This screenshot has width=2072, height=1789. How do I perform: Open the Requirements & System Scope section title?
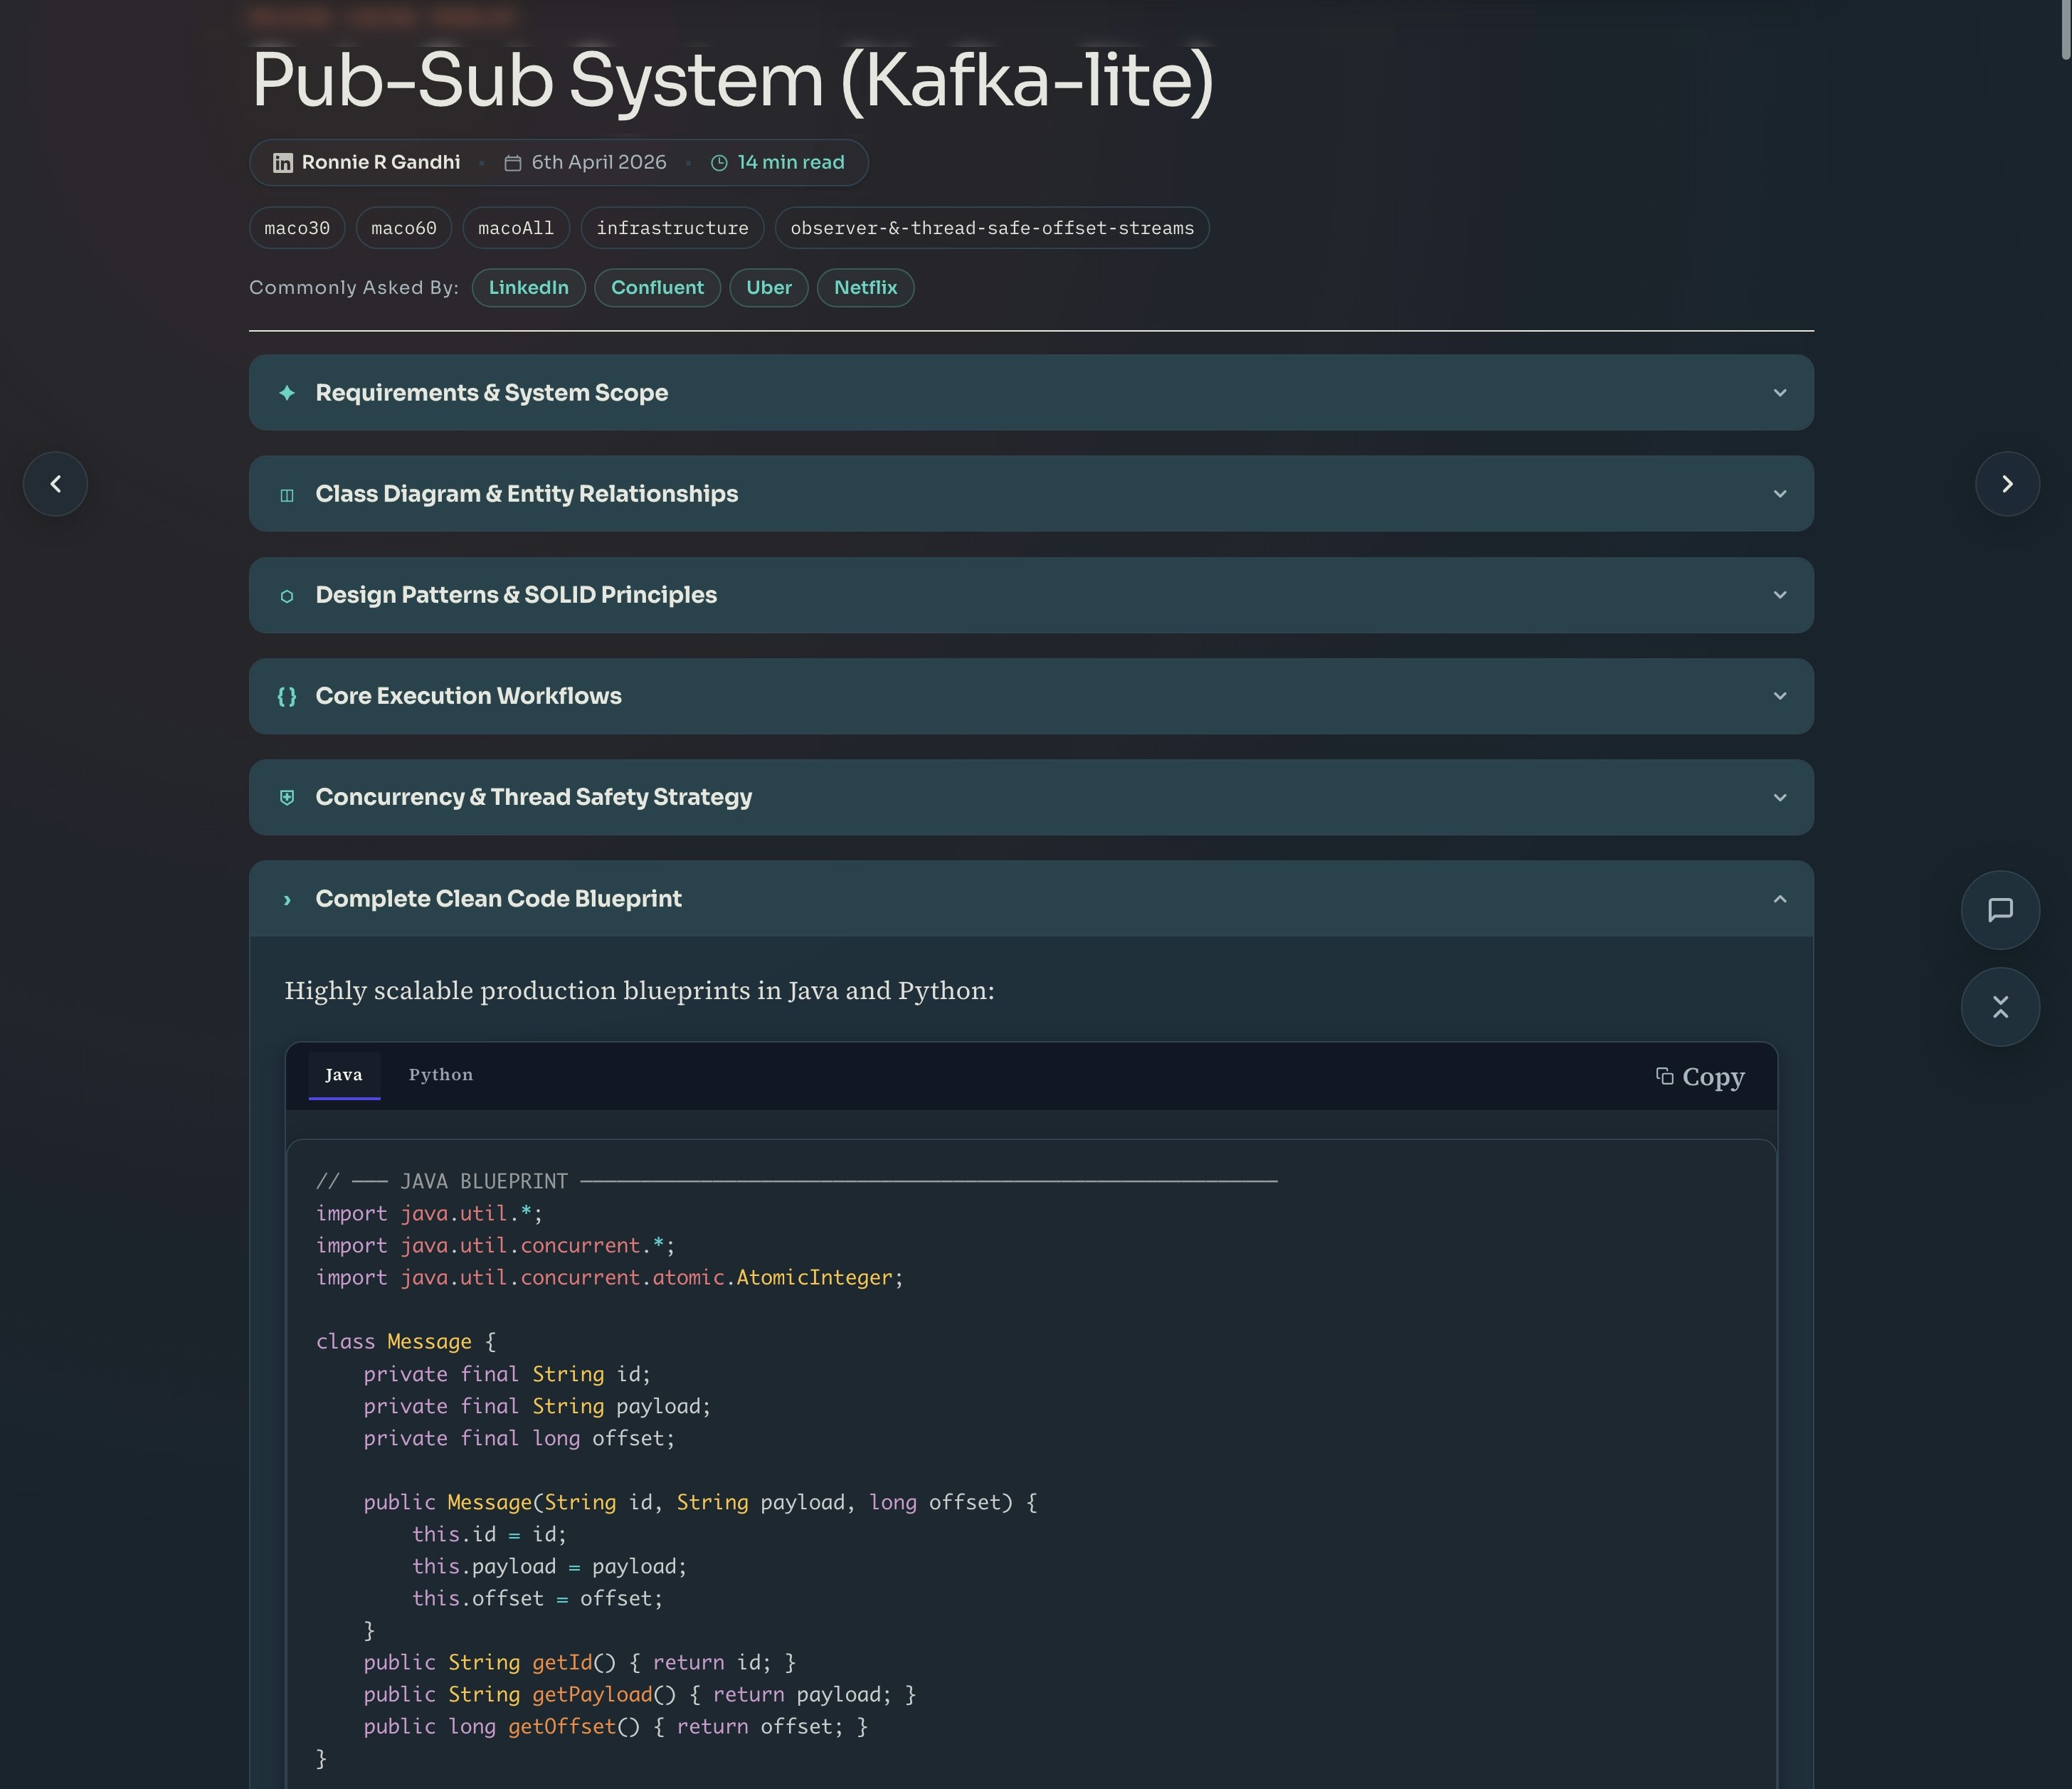tap(492, 393)
